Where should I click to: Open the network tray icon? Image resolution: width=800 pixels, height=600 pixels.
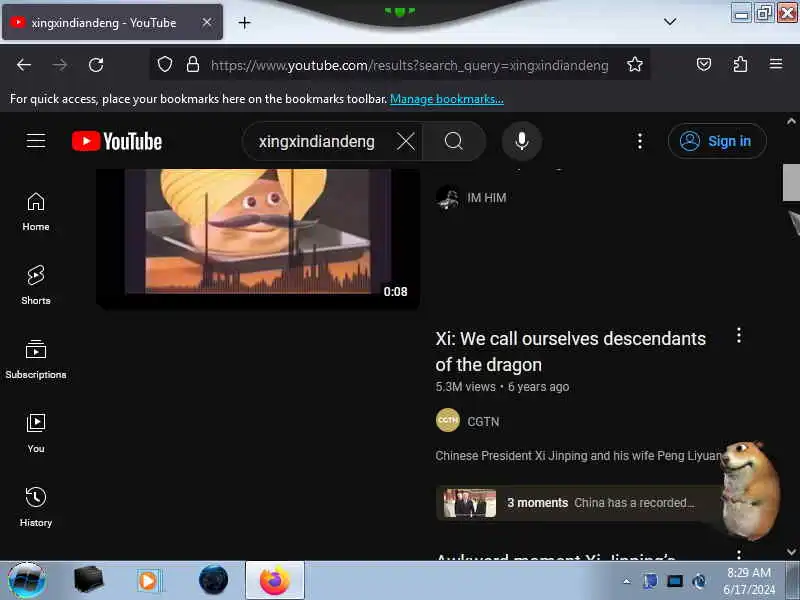675,581
